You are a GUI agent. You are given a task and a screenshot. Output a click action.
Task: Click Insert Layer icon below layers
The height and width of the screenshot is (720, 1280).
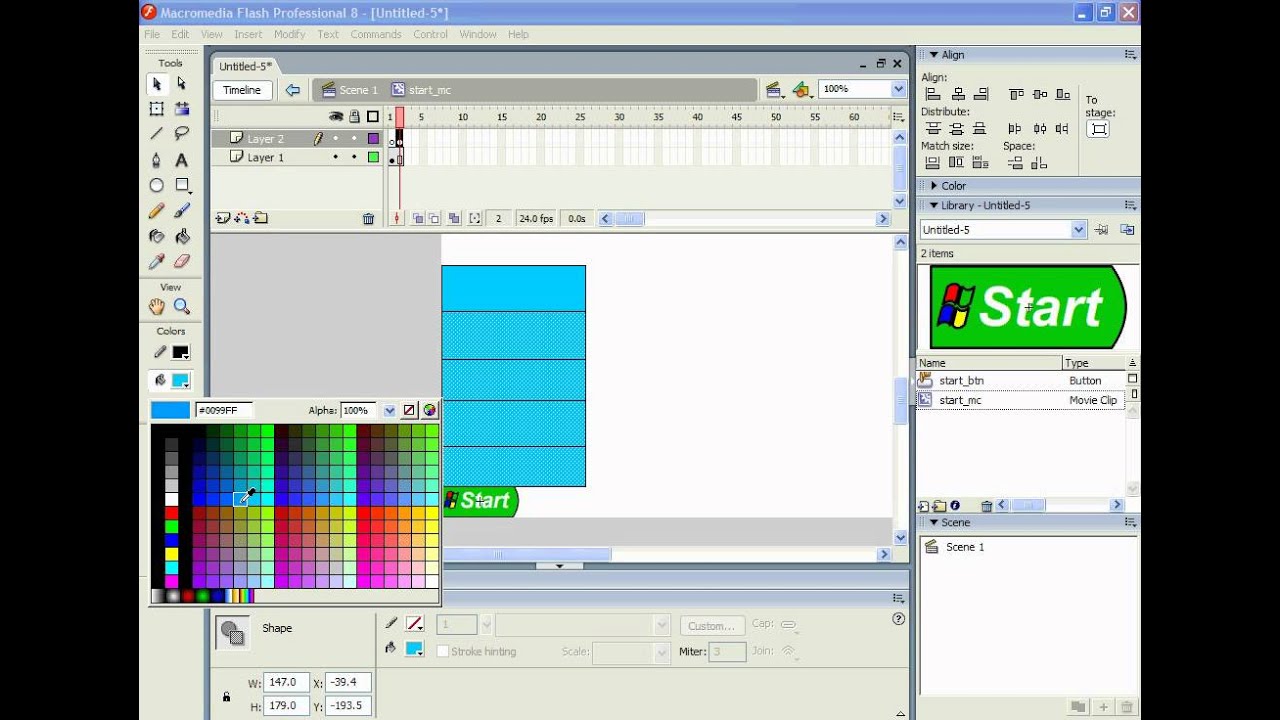click(x=223, y=218)
